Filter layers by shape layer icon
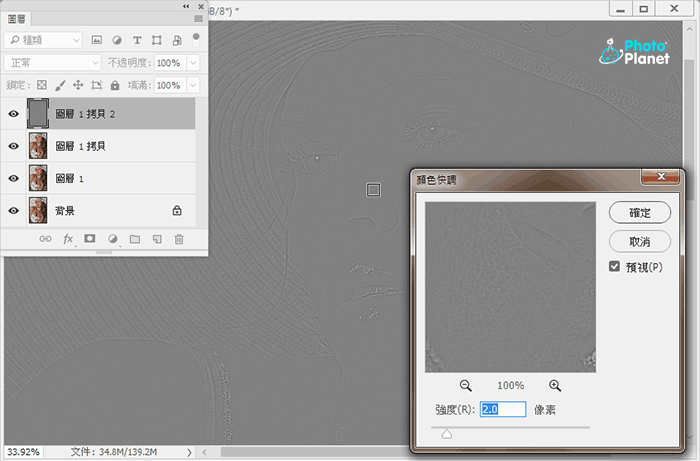Screen dimensions: 700x461 coord(157,40)
